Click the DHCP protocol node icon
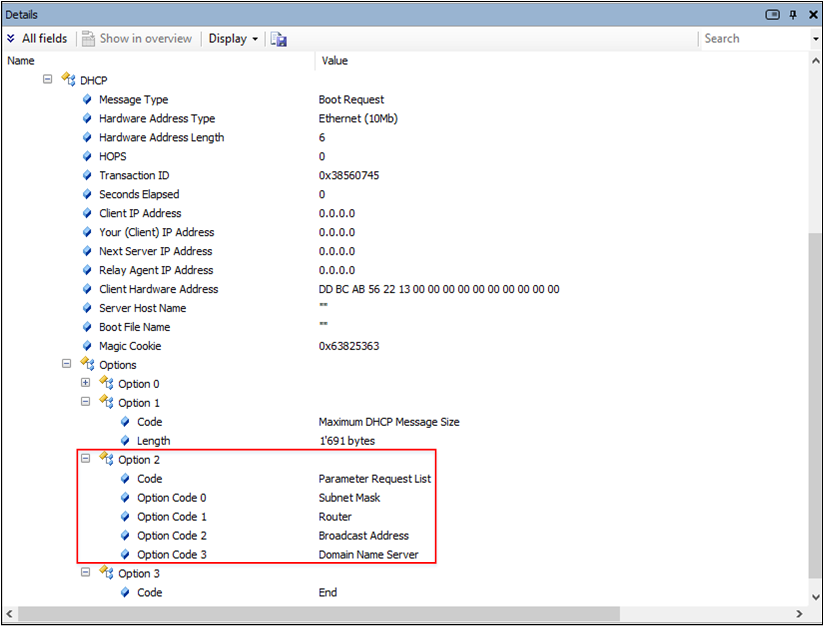 click(68, 80)
